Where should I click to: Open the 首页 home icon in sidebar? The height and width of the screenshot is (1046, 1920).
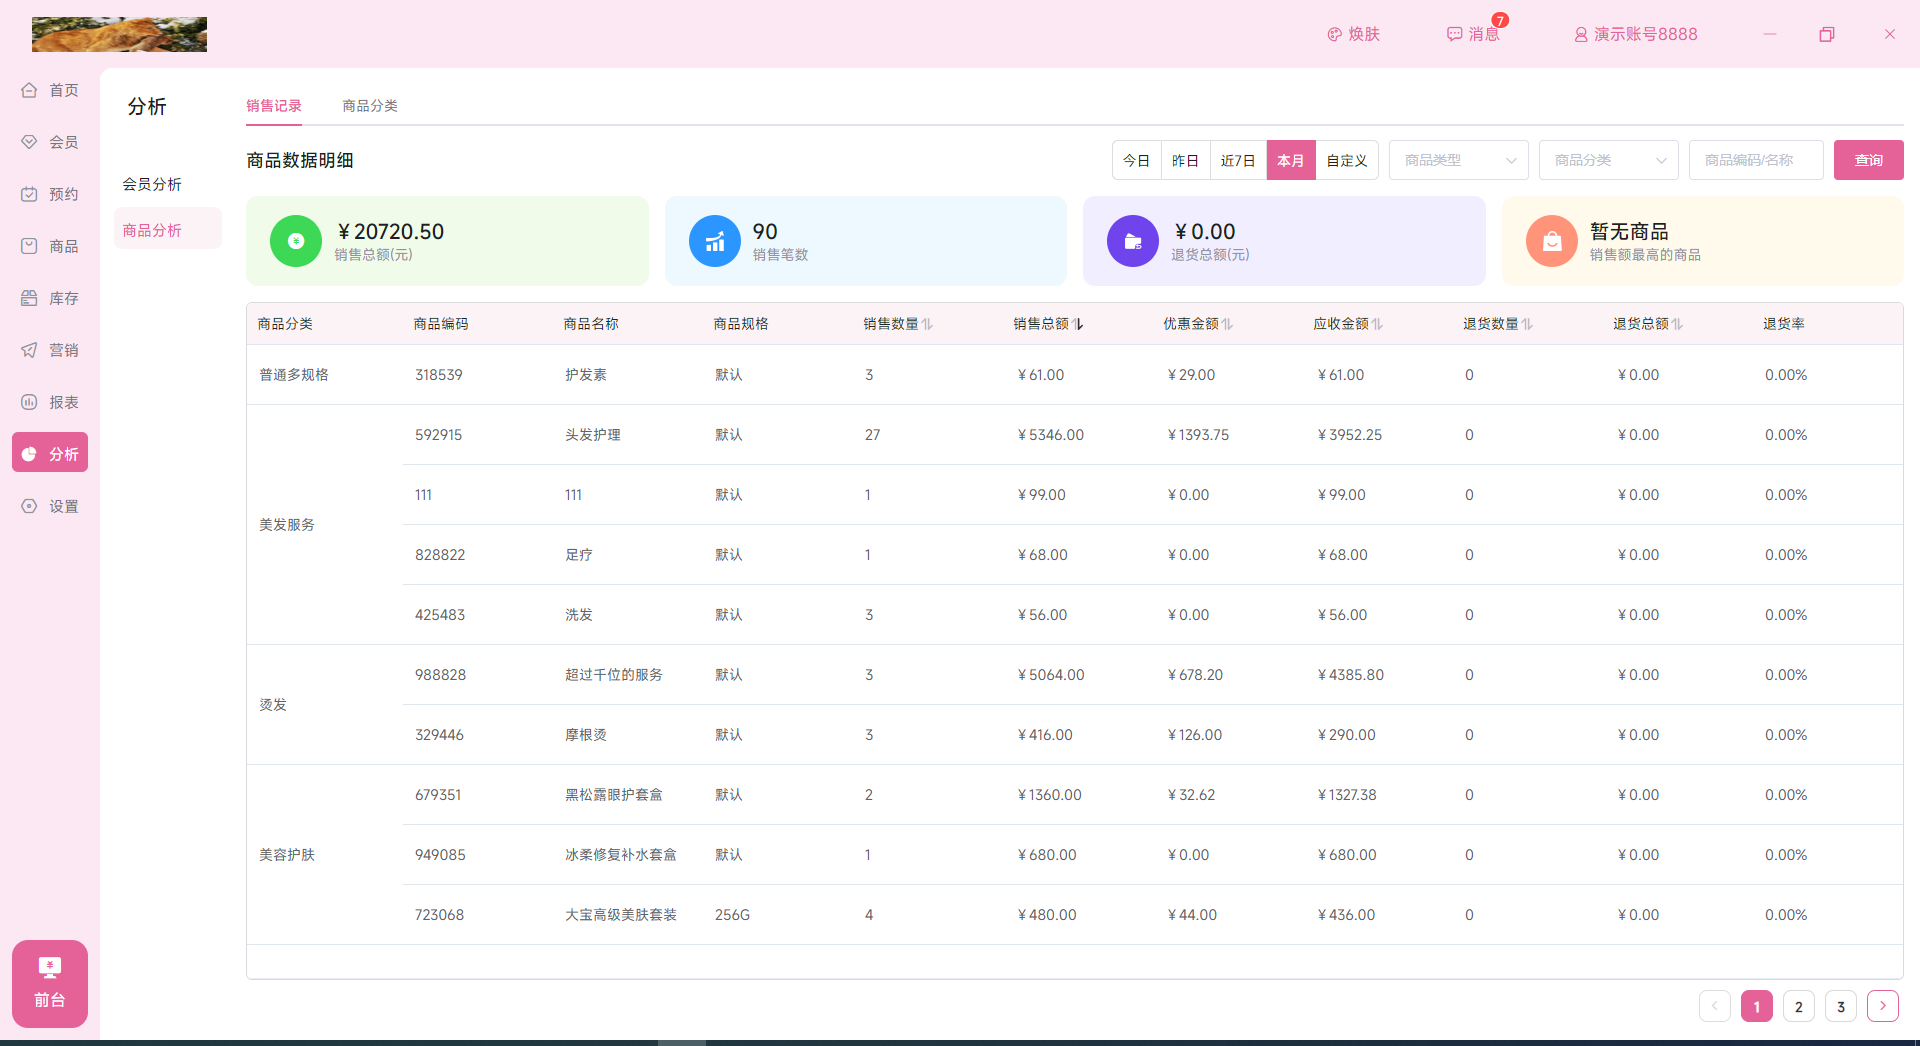coord(29,90)
